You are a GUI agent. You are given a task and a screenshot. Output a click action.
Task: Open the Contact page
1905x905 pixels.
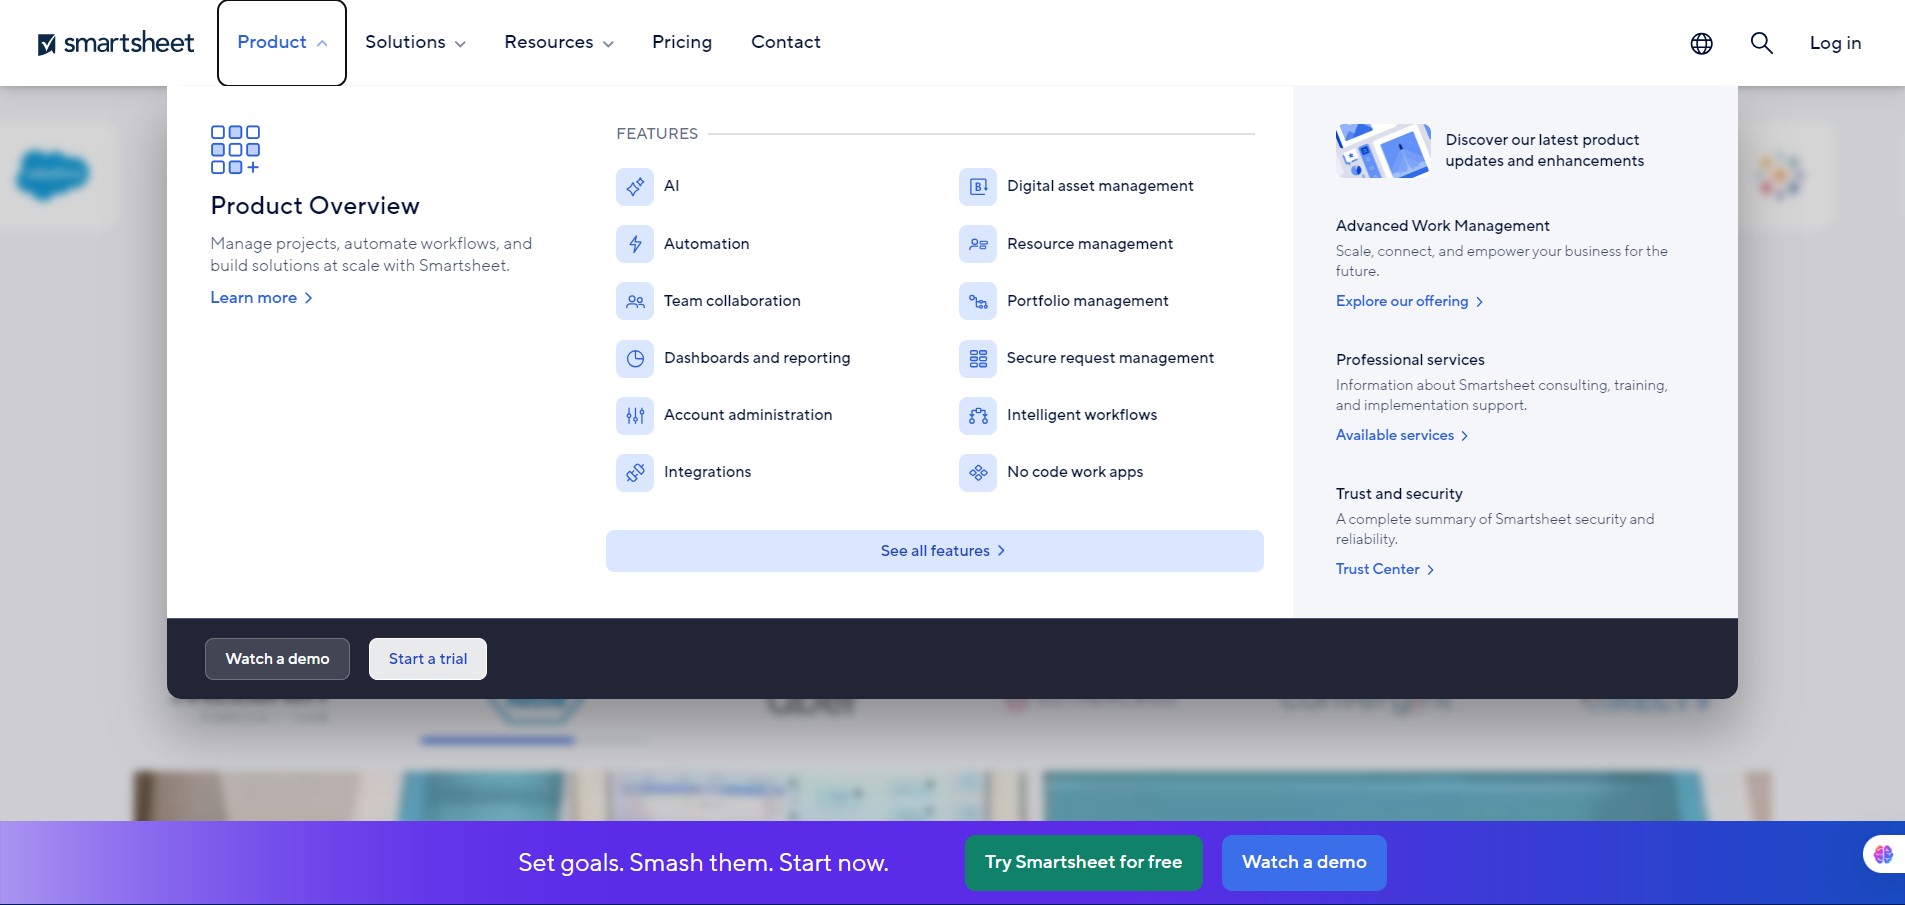(786, 42)
